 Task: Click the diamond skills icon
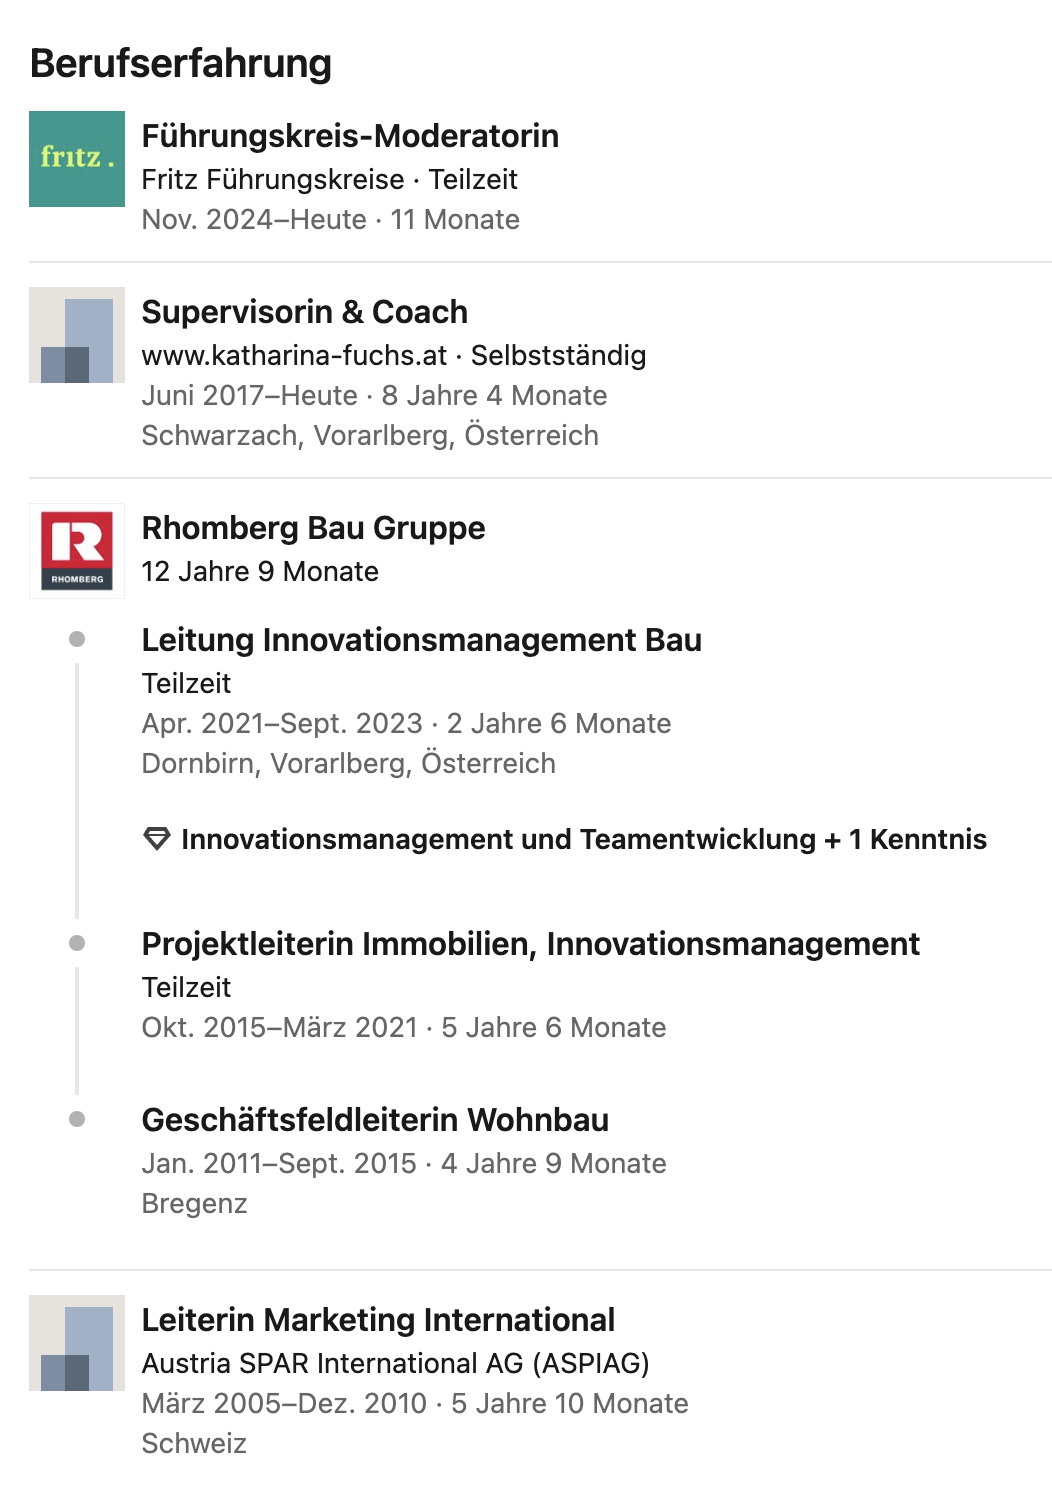tap(157, 839)
